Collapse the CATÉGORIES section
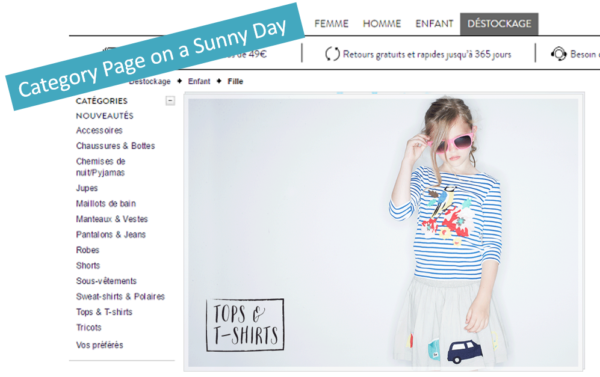Viewport: 600px width, 377px height. 170,101
